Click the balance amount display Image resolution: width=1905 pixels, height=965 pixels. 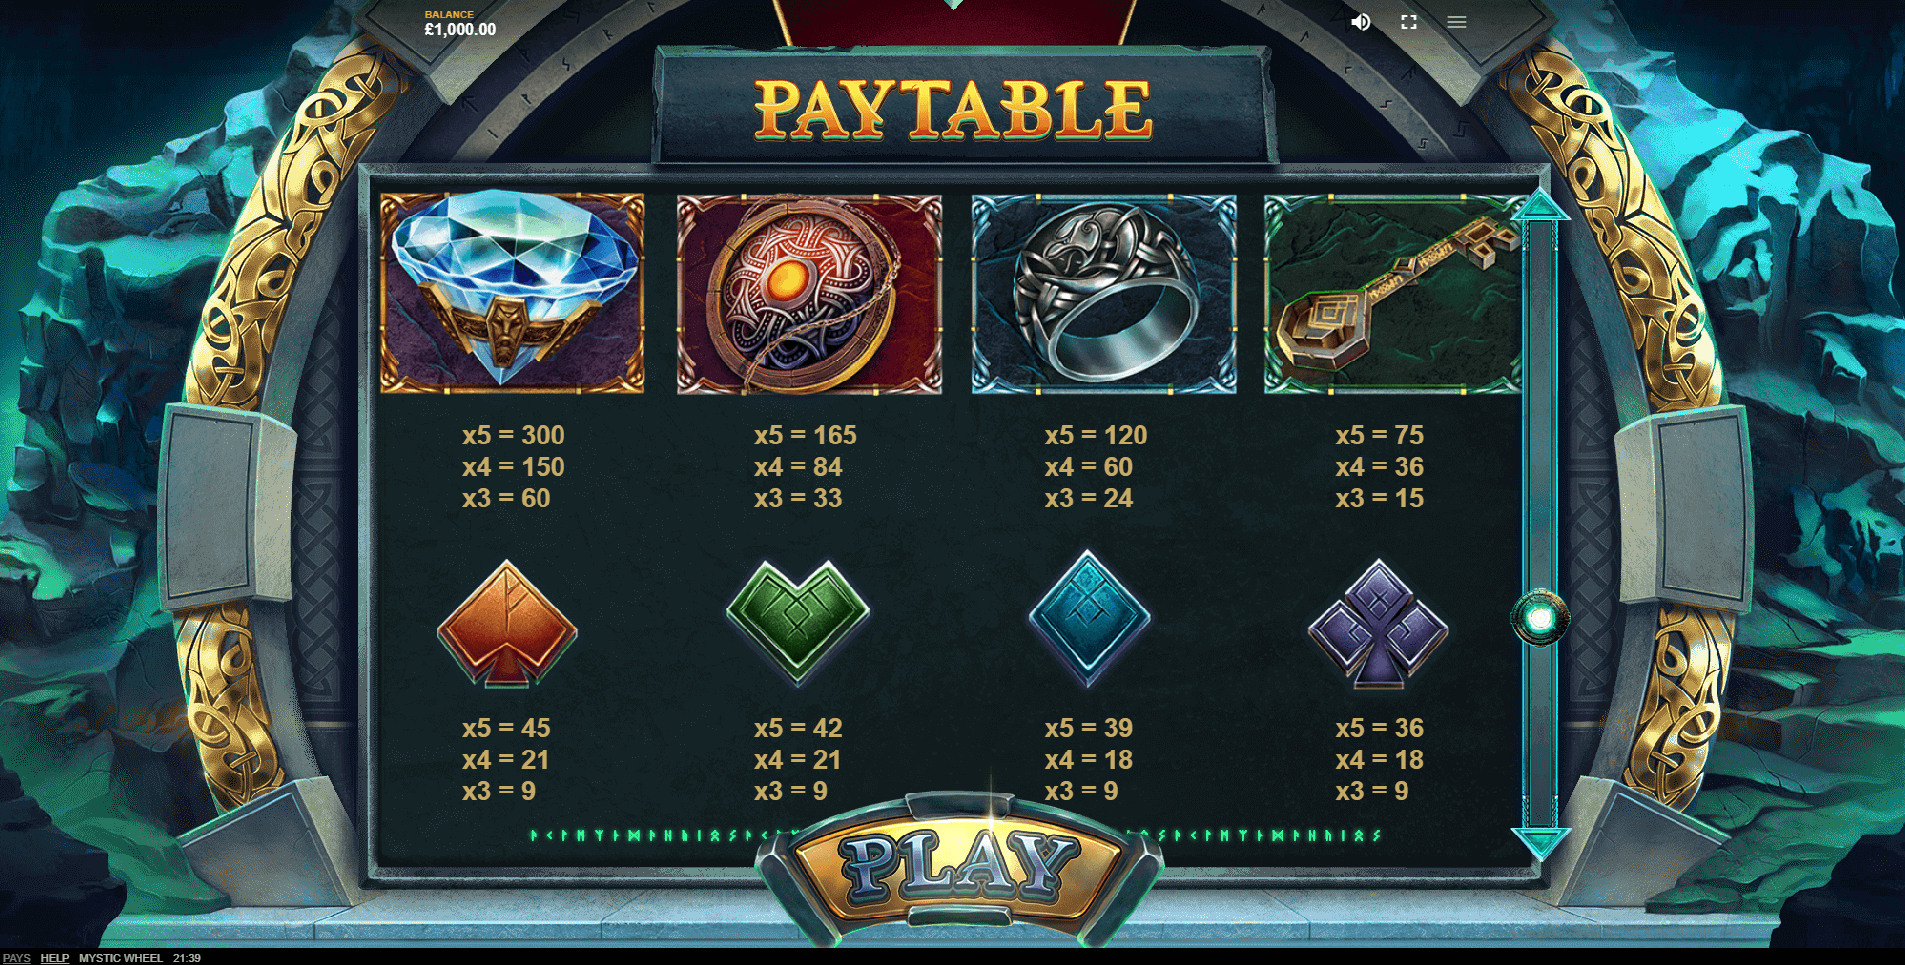[x=460, y=29]
